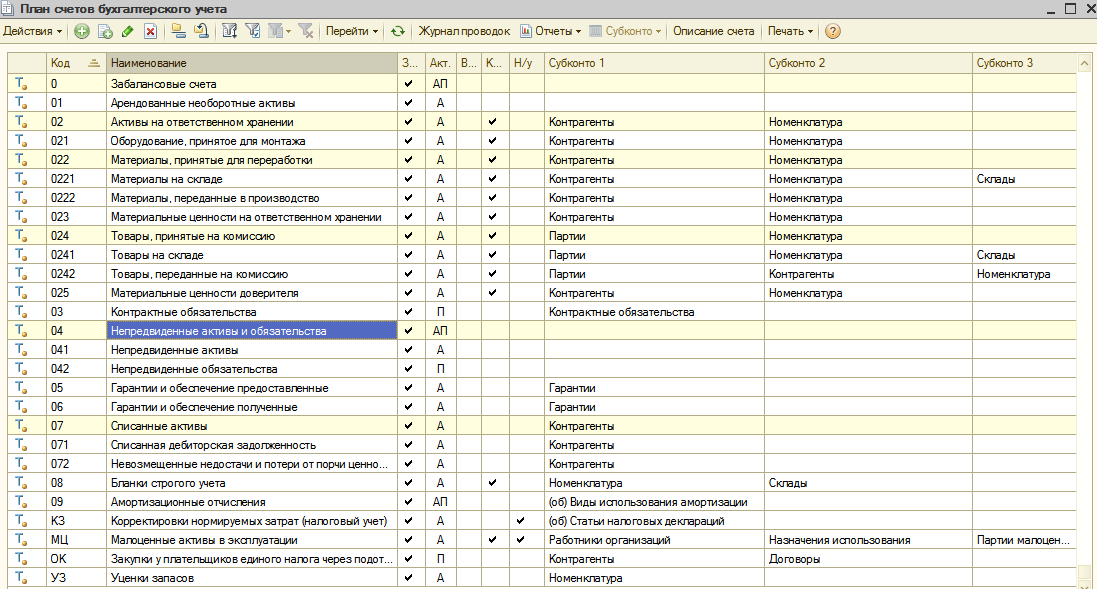Open Описание счета
The image size is (1097, 589).
pyautogui.click(x=714, y=31)
